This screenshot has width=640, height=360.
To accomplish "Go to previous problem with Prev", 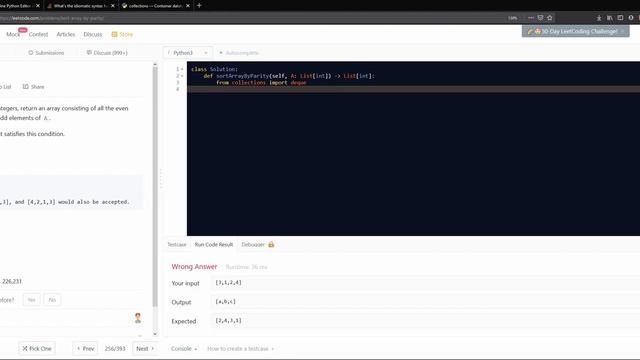I will [85, 349].
